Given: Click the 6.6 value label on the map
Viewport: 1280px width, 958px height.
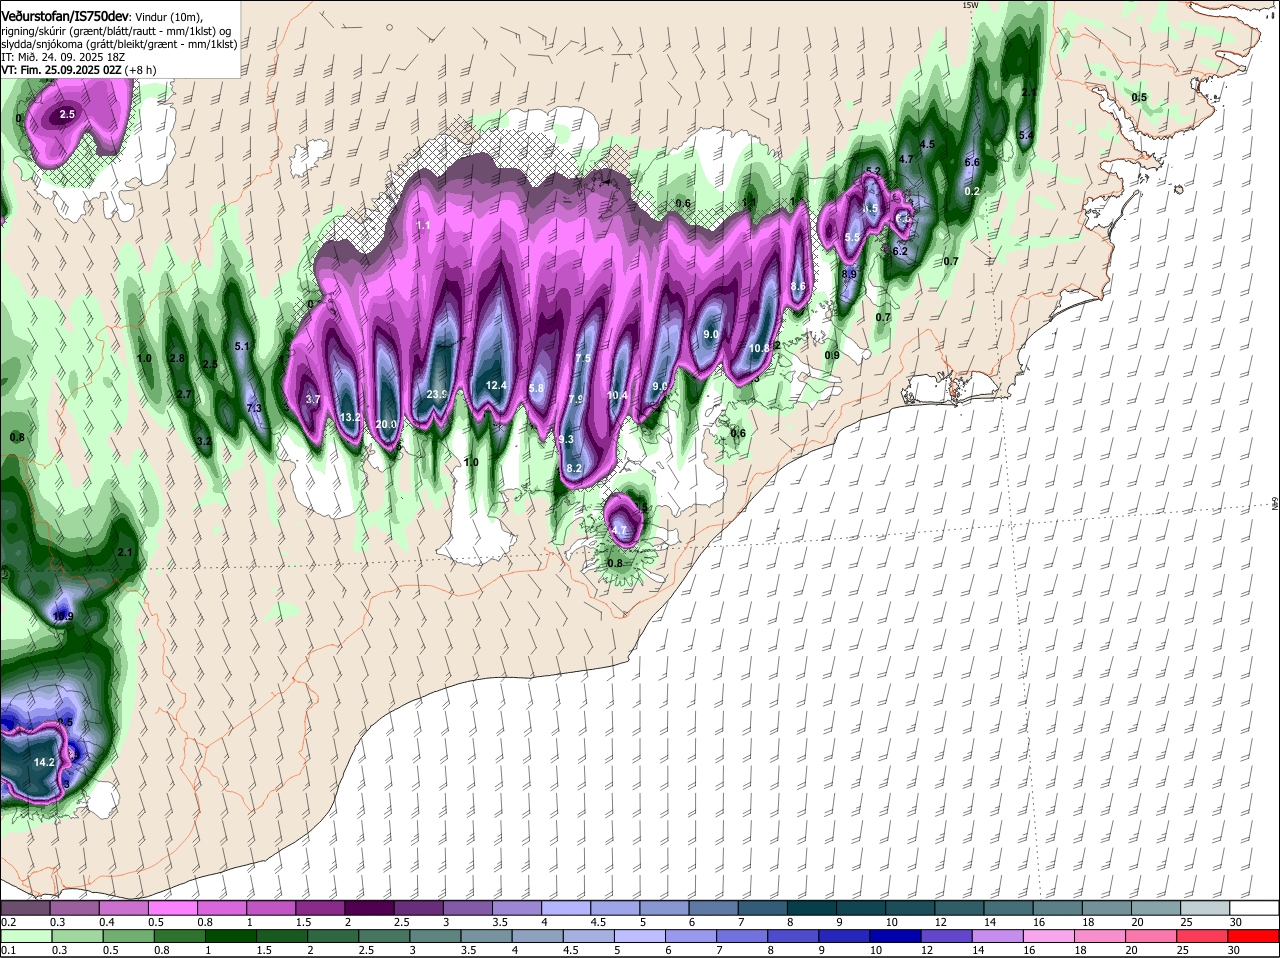Looking at the screenshot, I should pos(971,162).
